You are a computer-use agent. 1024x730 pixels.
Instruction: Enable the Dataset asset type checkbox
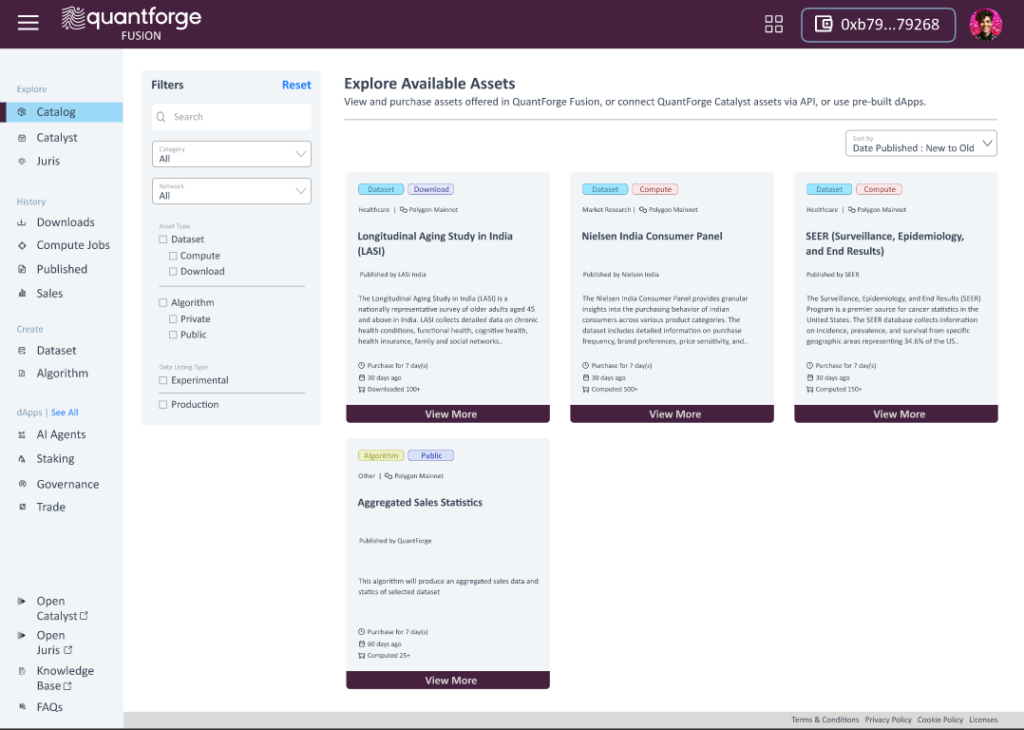pos(163,240)
